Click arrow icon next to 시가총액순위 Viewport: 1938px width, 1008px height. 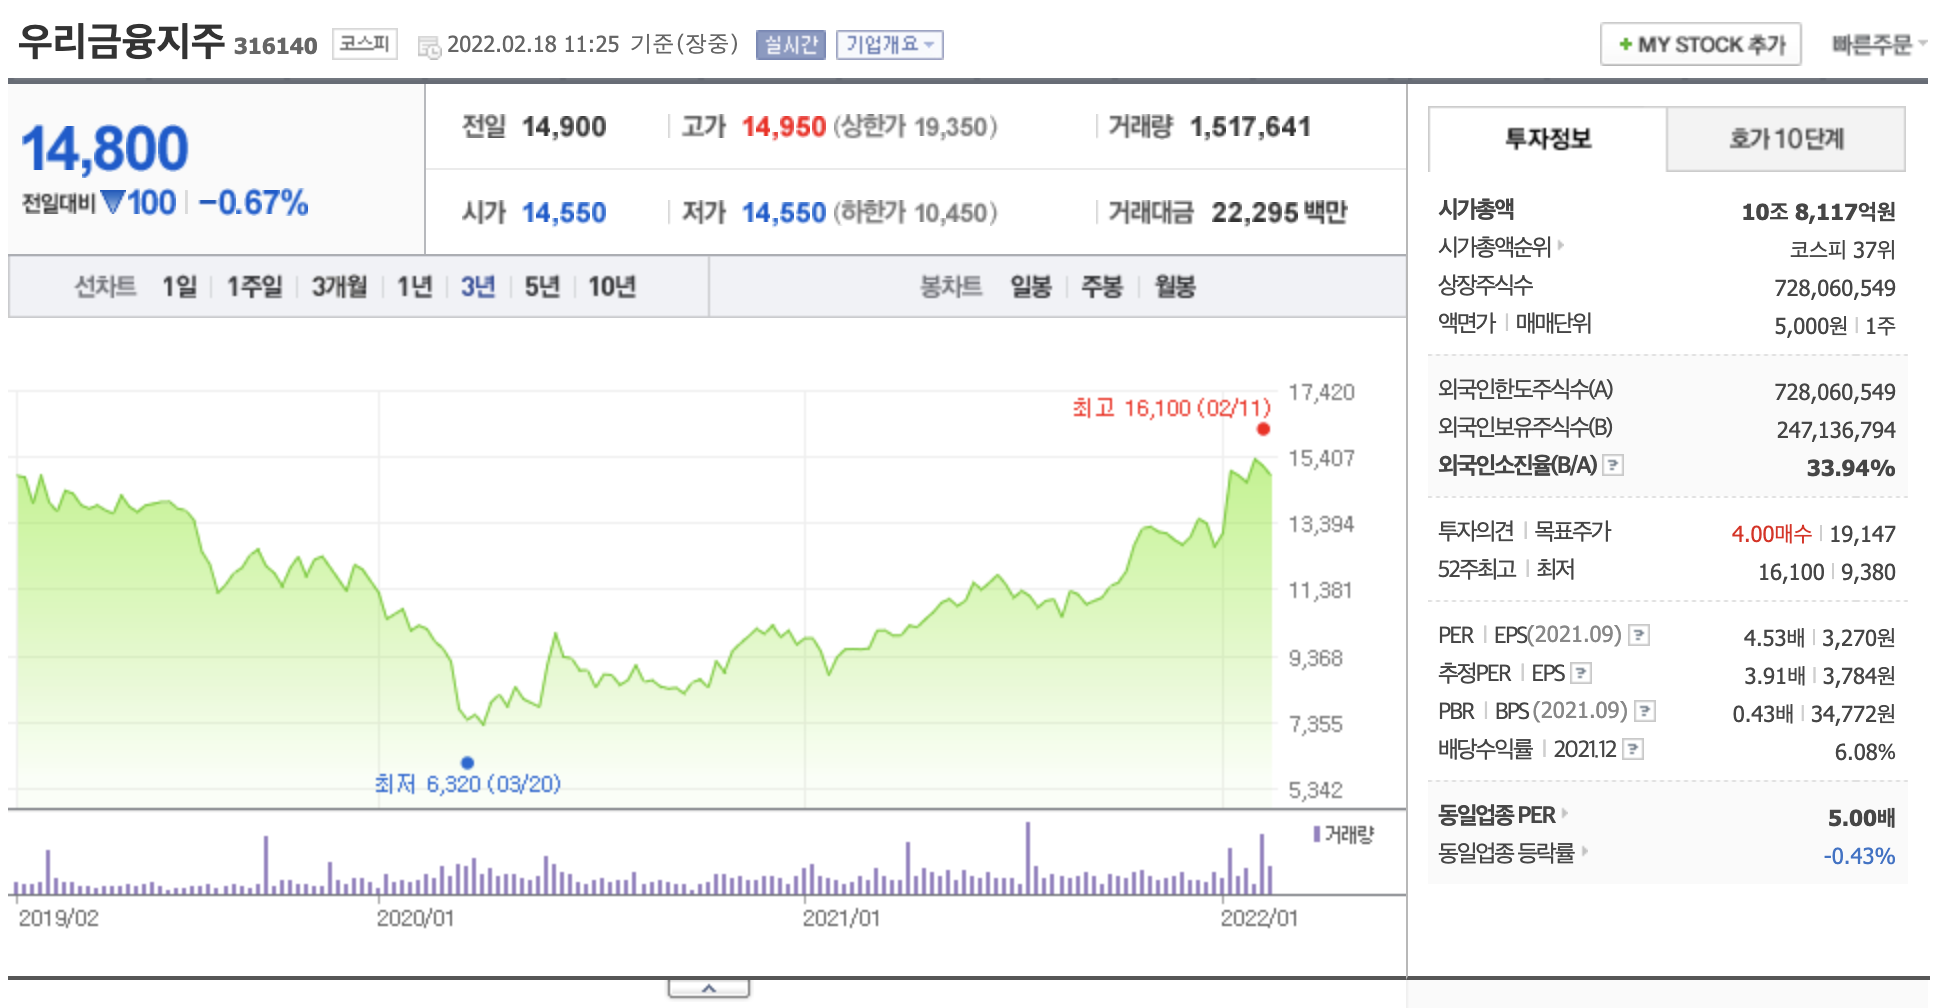1561,245
